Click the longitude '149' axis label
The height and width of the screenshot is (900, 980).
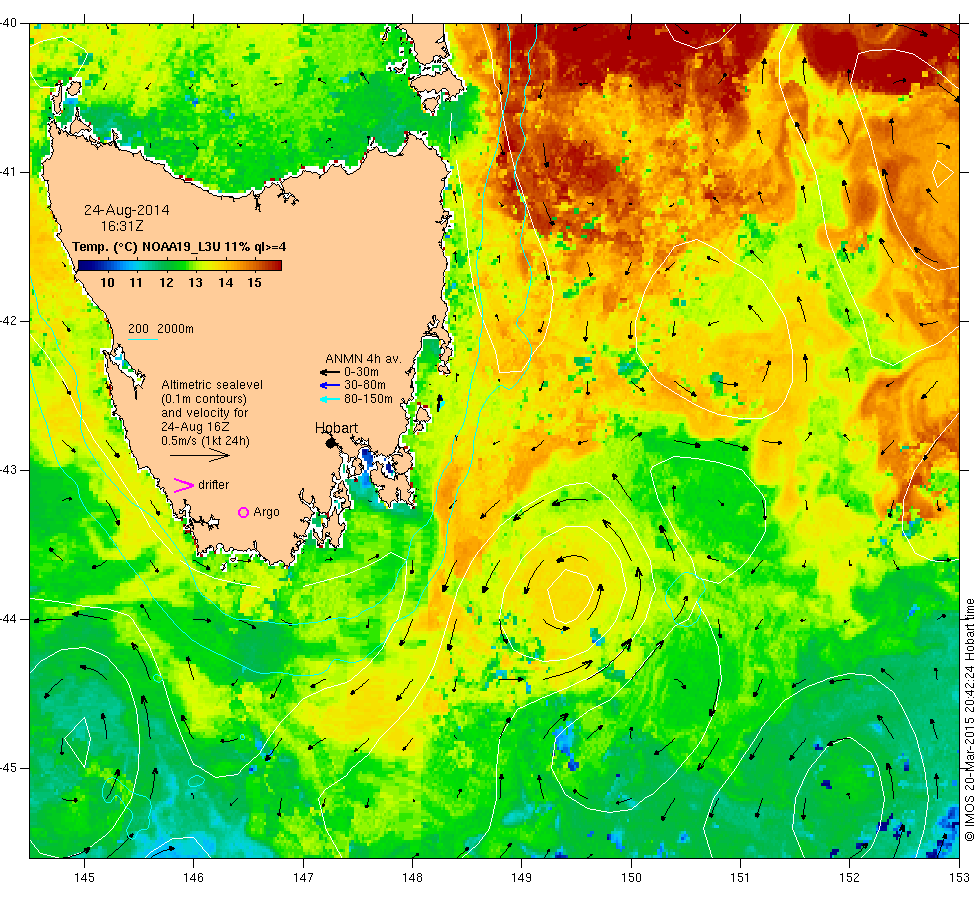pos(521,878)
